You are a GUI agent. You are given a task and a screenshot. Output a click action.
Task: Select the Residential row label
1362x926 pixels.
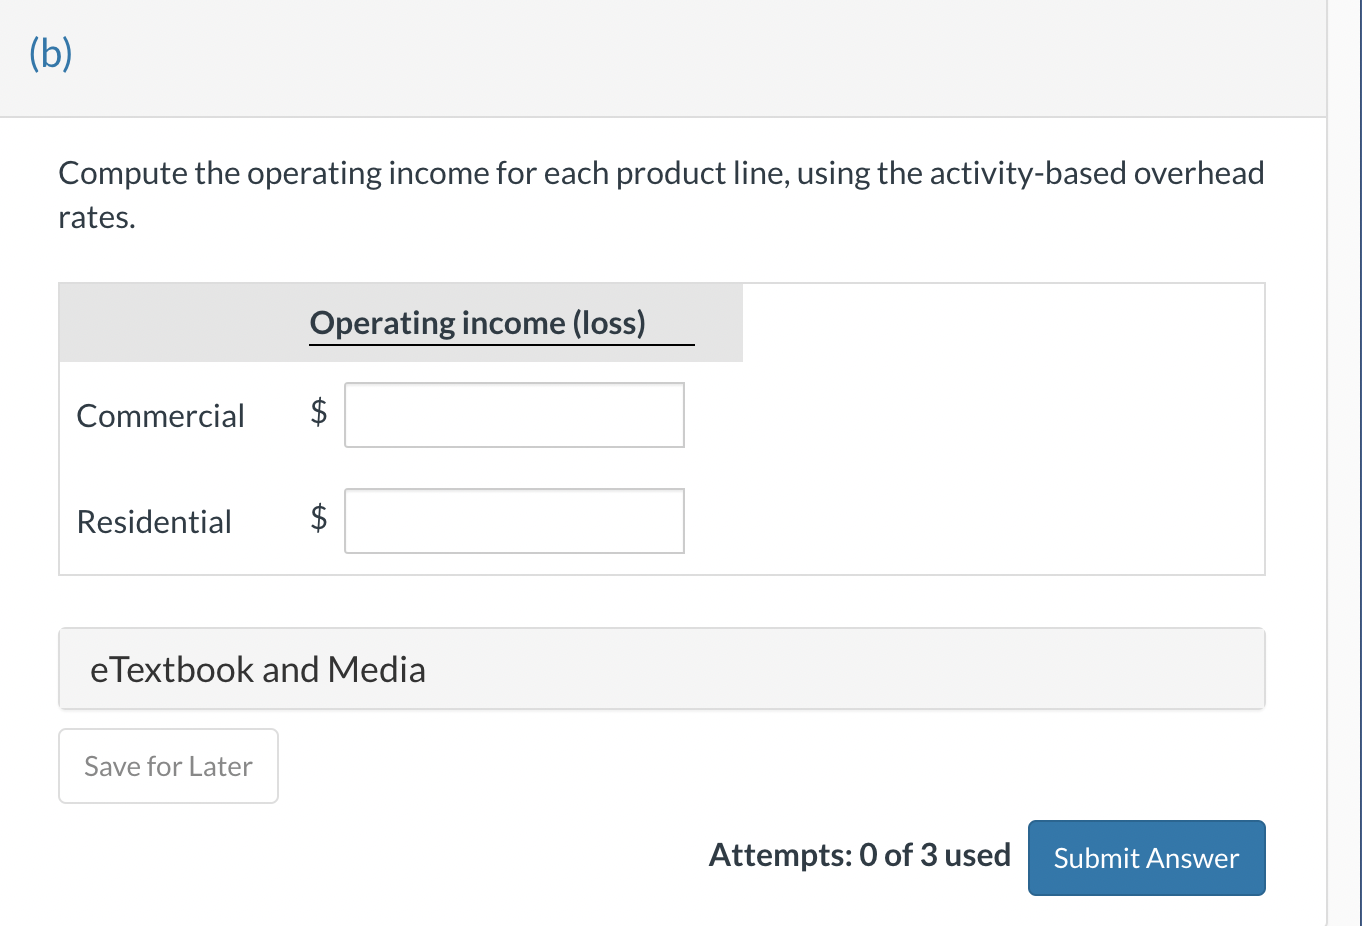pos(153,521)
